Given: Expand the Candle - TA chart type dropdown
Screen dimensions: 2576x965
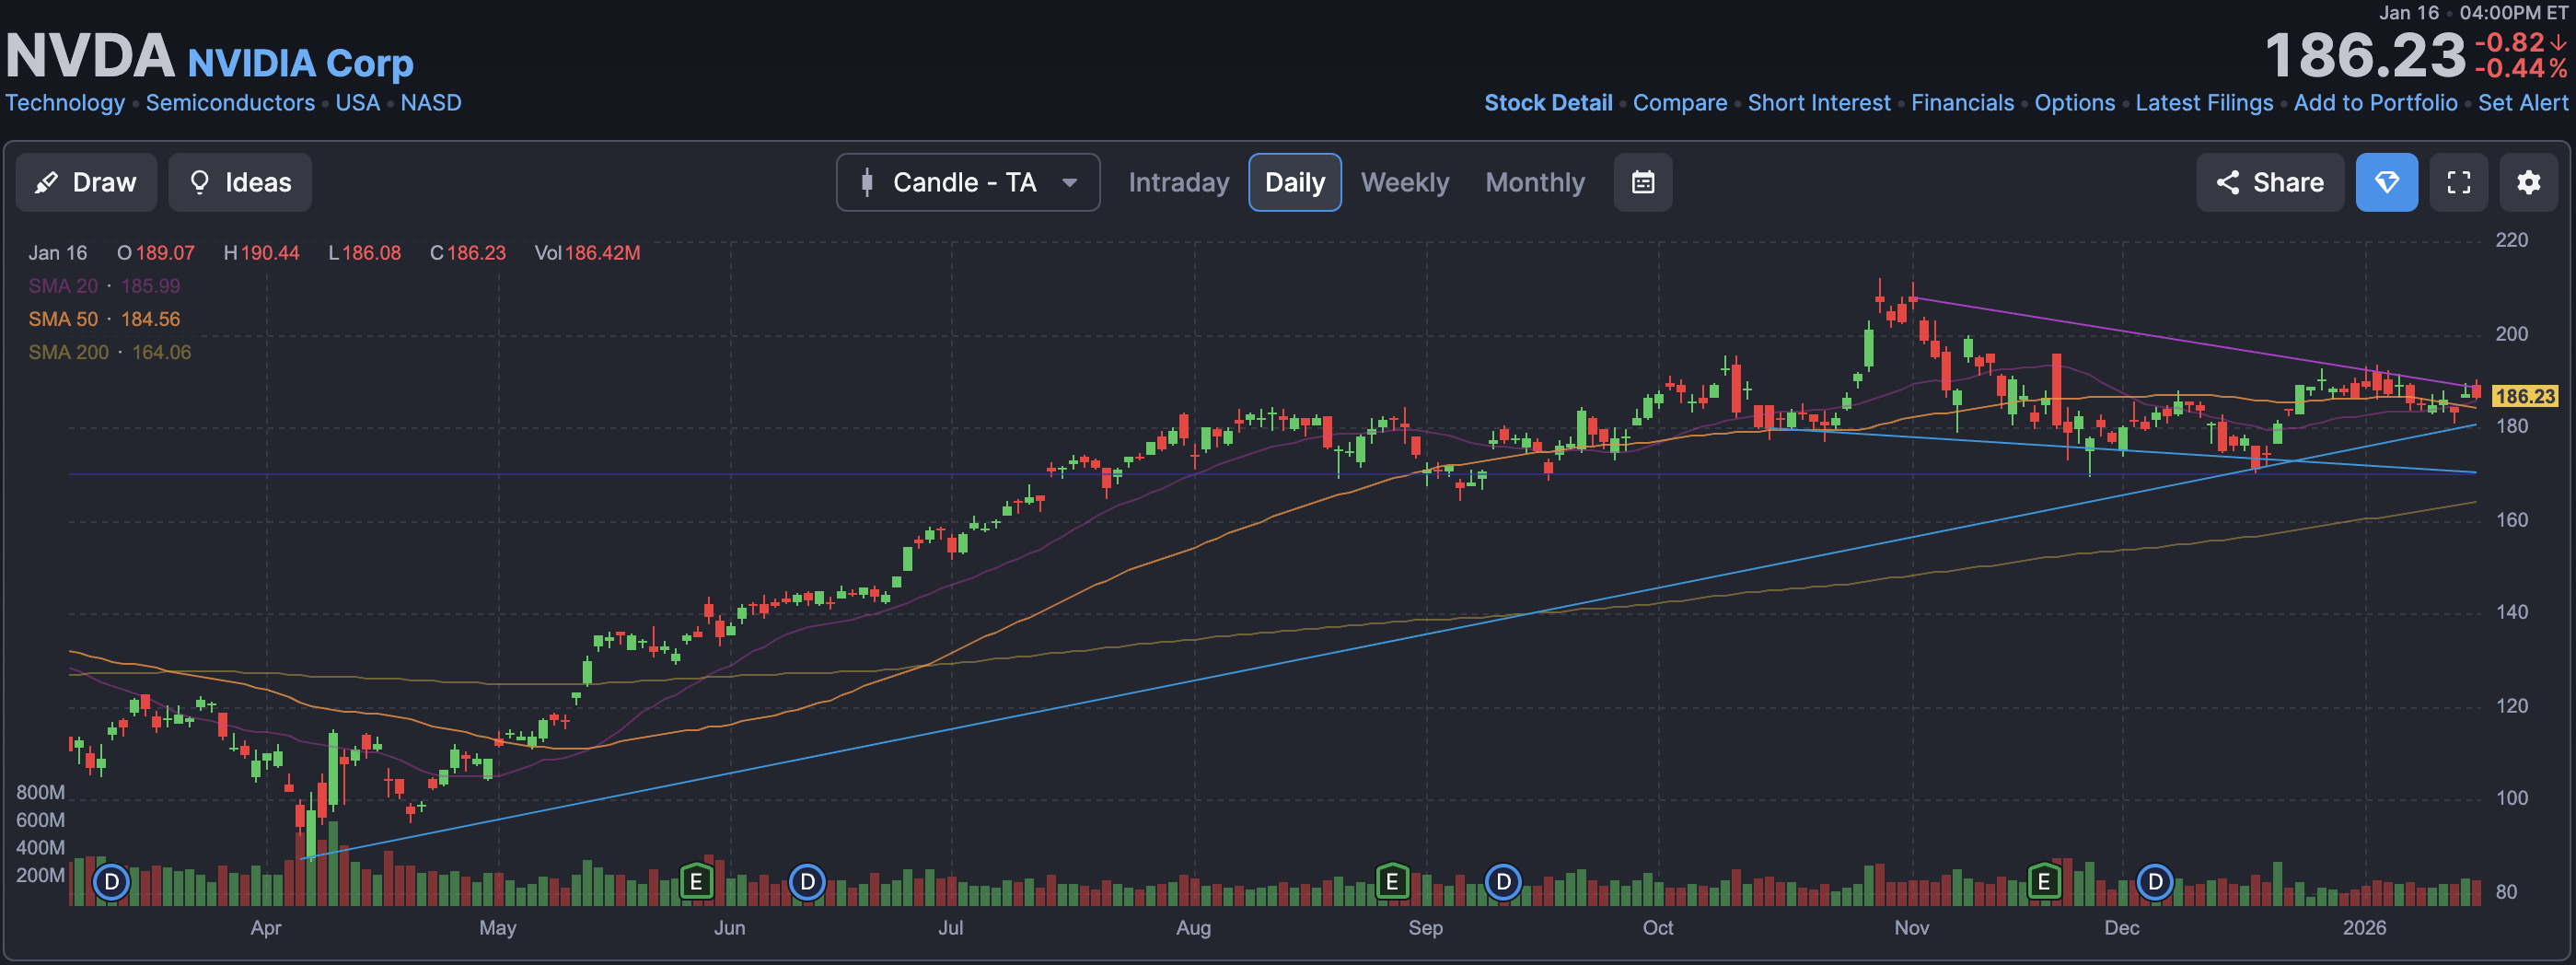Looking at the screenshot, I should point(967,182).
